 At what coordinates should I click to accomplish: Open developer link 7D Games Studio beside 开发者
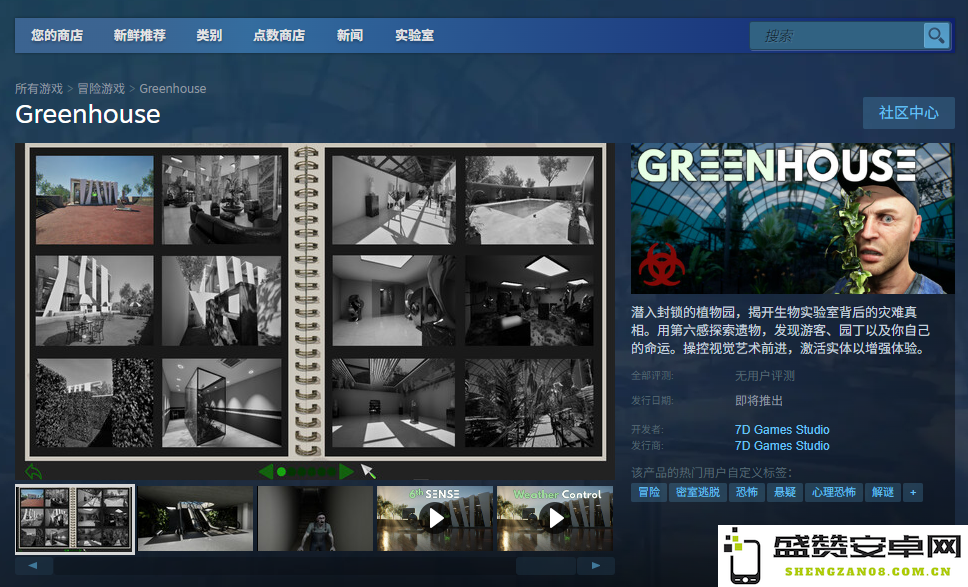point(782,430)
